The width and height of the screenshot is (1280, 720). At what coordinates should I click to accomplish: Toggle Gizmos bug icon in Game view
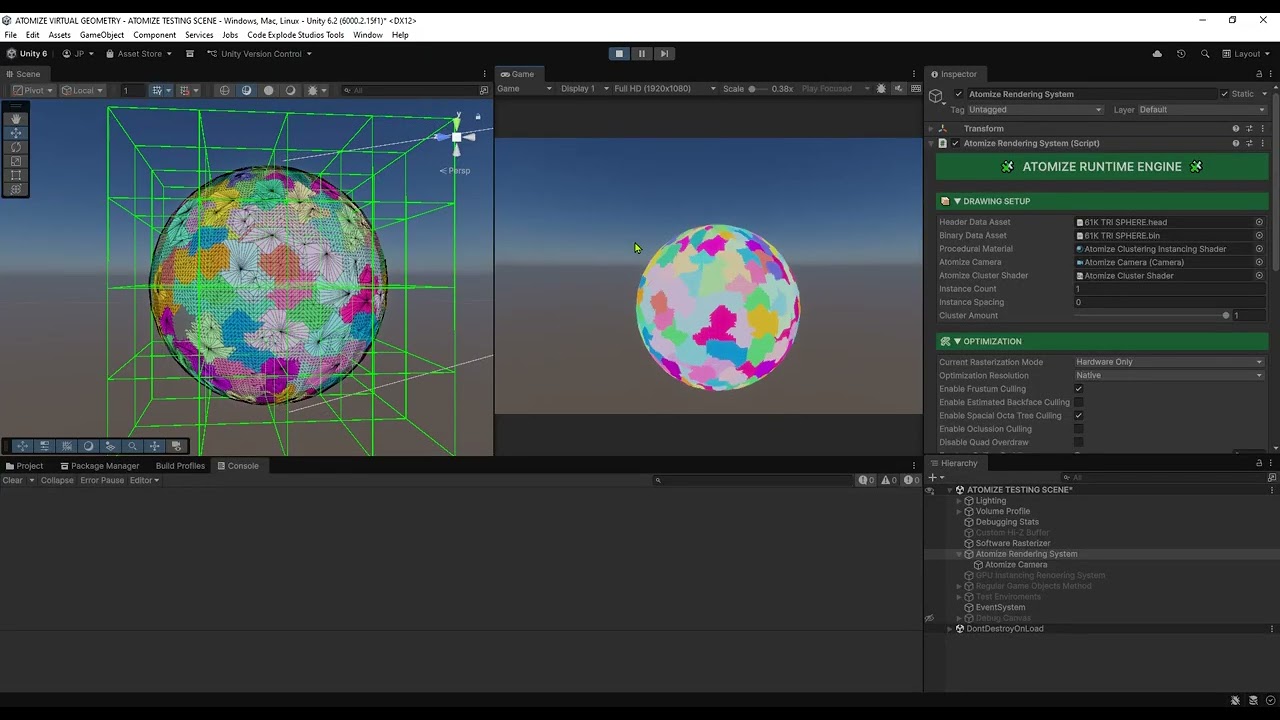881,89
